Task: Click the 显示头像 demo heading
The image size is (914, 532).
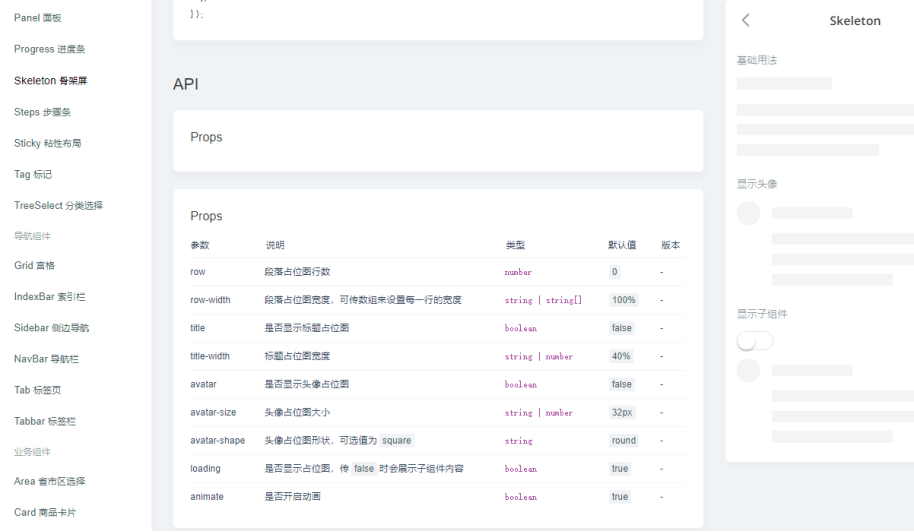Action: [x=757, y=184]
